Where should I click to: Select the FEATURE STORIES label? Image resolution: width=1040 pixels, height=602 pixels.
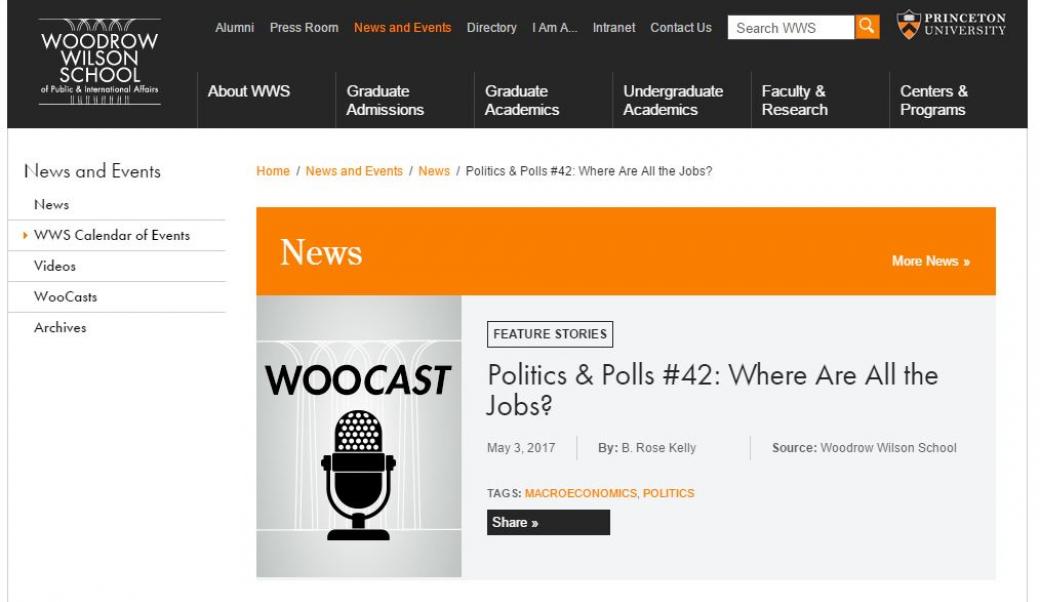point(549,334)
